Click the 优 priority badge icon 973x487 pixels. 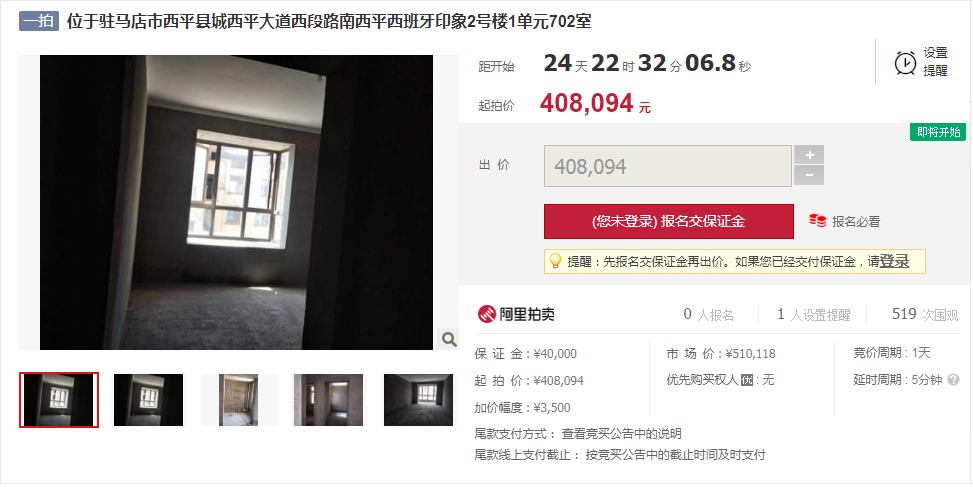click(x=747, y=380)
